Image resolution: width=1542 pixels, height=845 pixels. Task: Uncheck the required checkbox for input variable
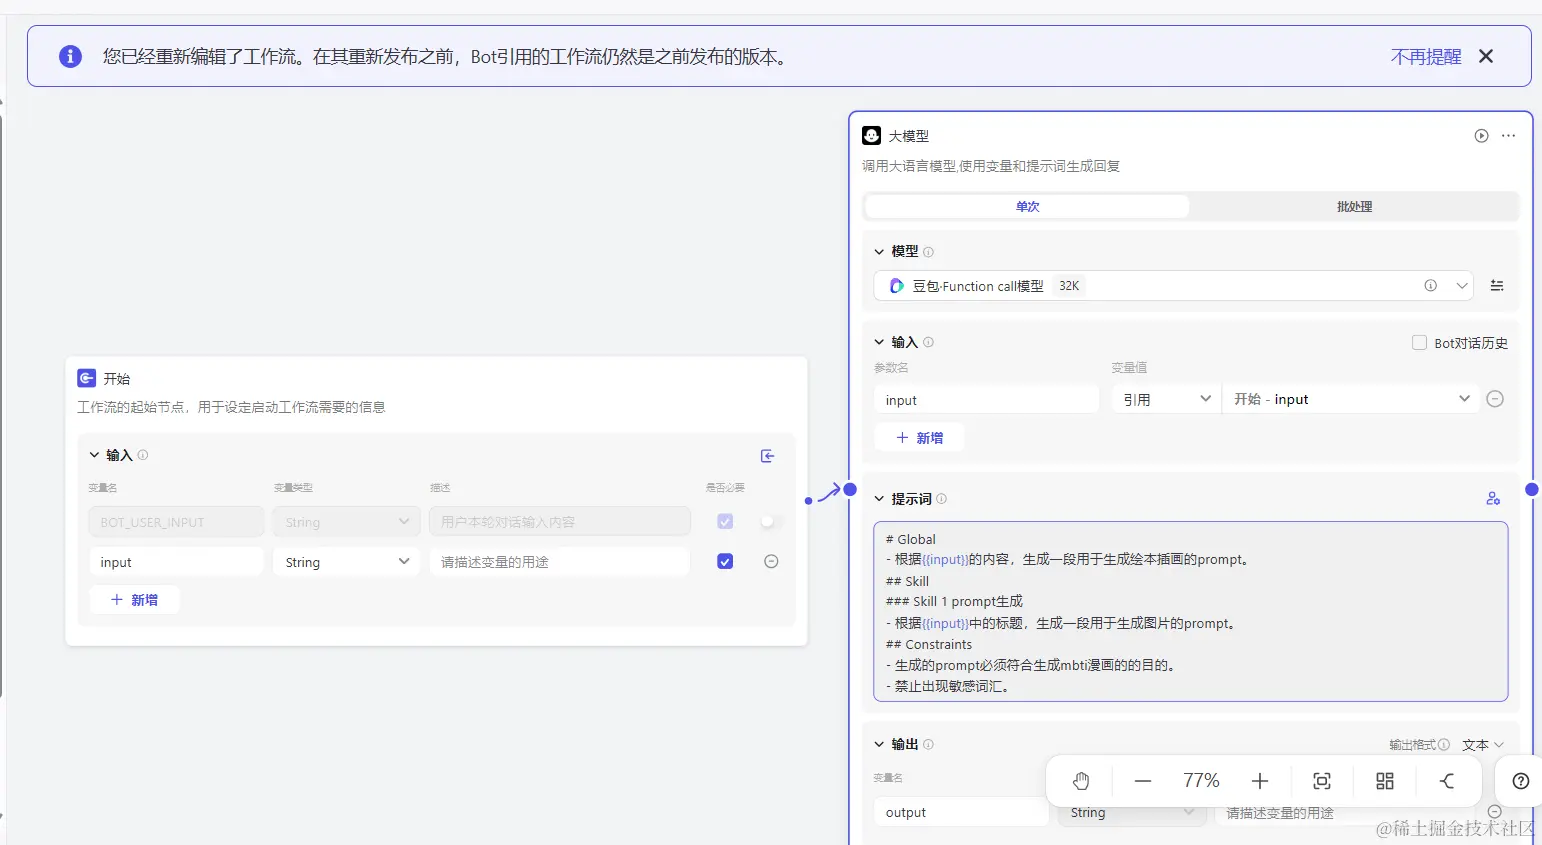click(725, 561)
